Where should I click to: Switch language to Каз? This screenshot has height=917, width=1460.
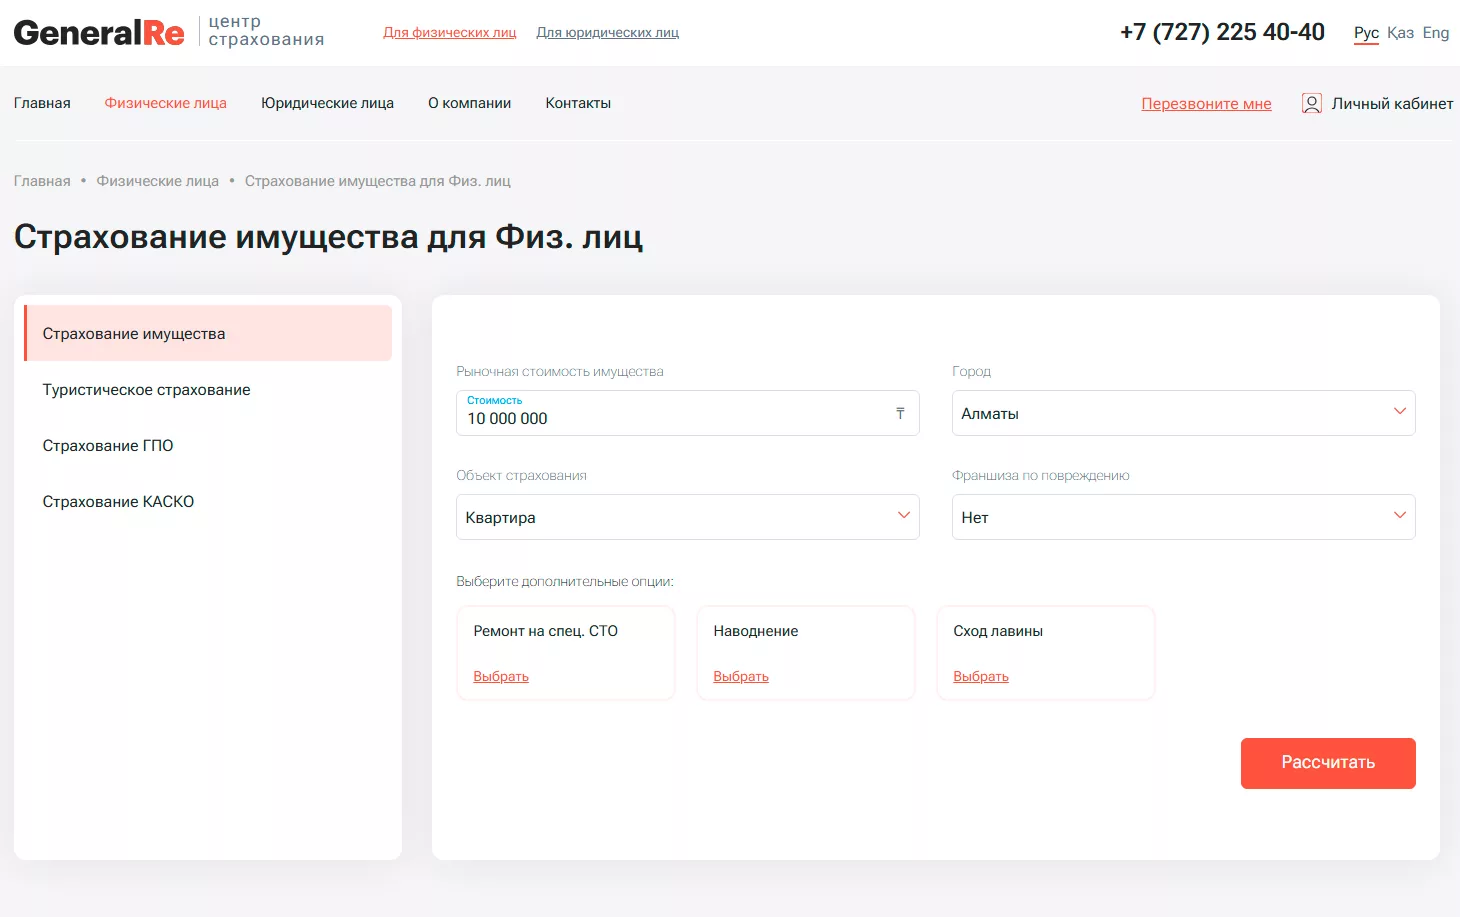pos(1400,33)
